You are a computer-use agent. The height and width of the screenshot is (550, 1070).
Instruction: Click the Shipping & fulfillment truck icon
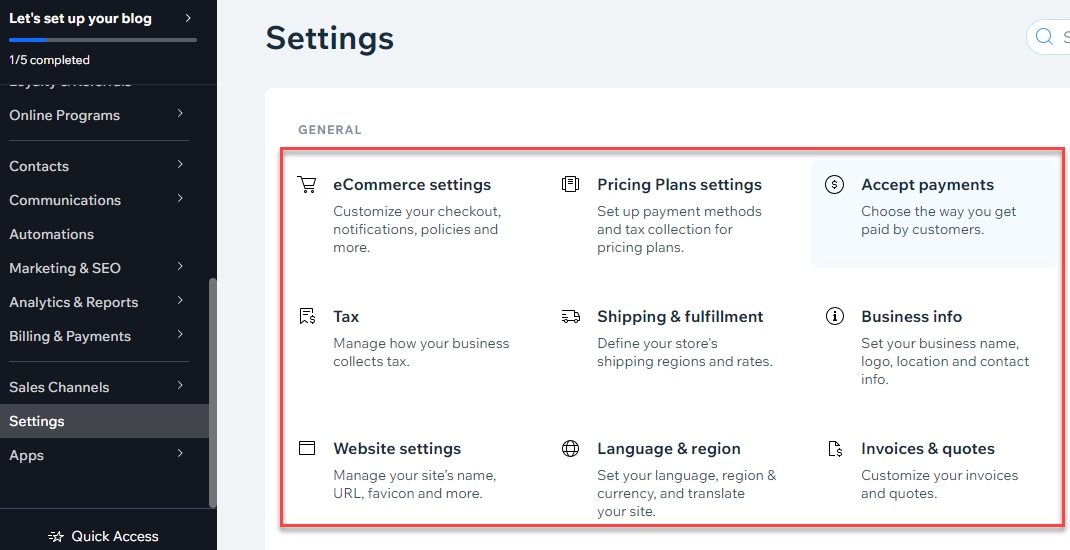click(570, 317)
